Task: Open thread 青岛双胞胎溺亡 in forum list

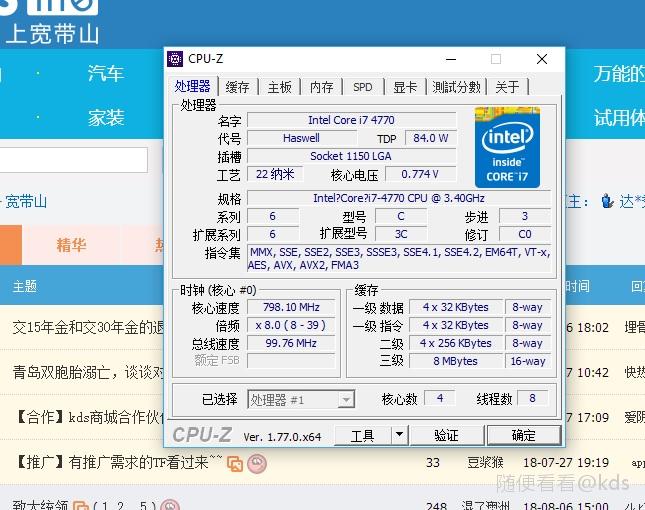Action: point(88,373)
